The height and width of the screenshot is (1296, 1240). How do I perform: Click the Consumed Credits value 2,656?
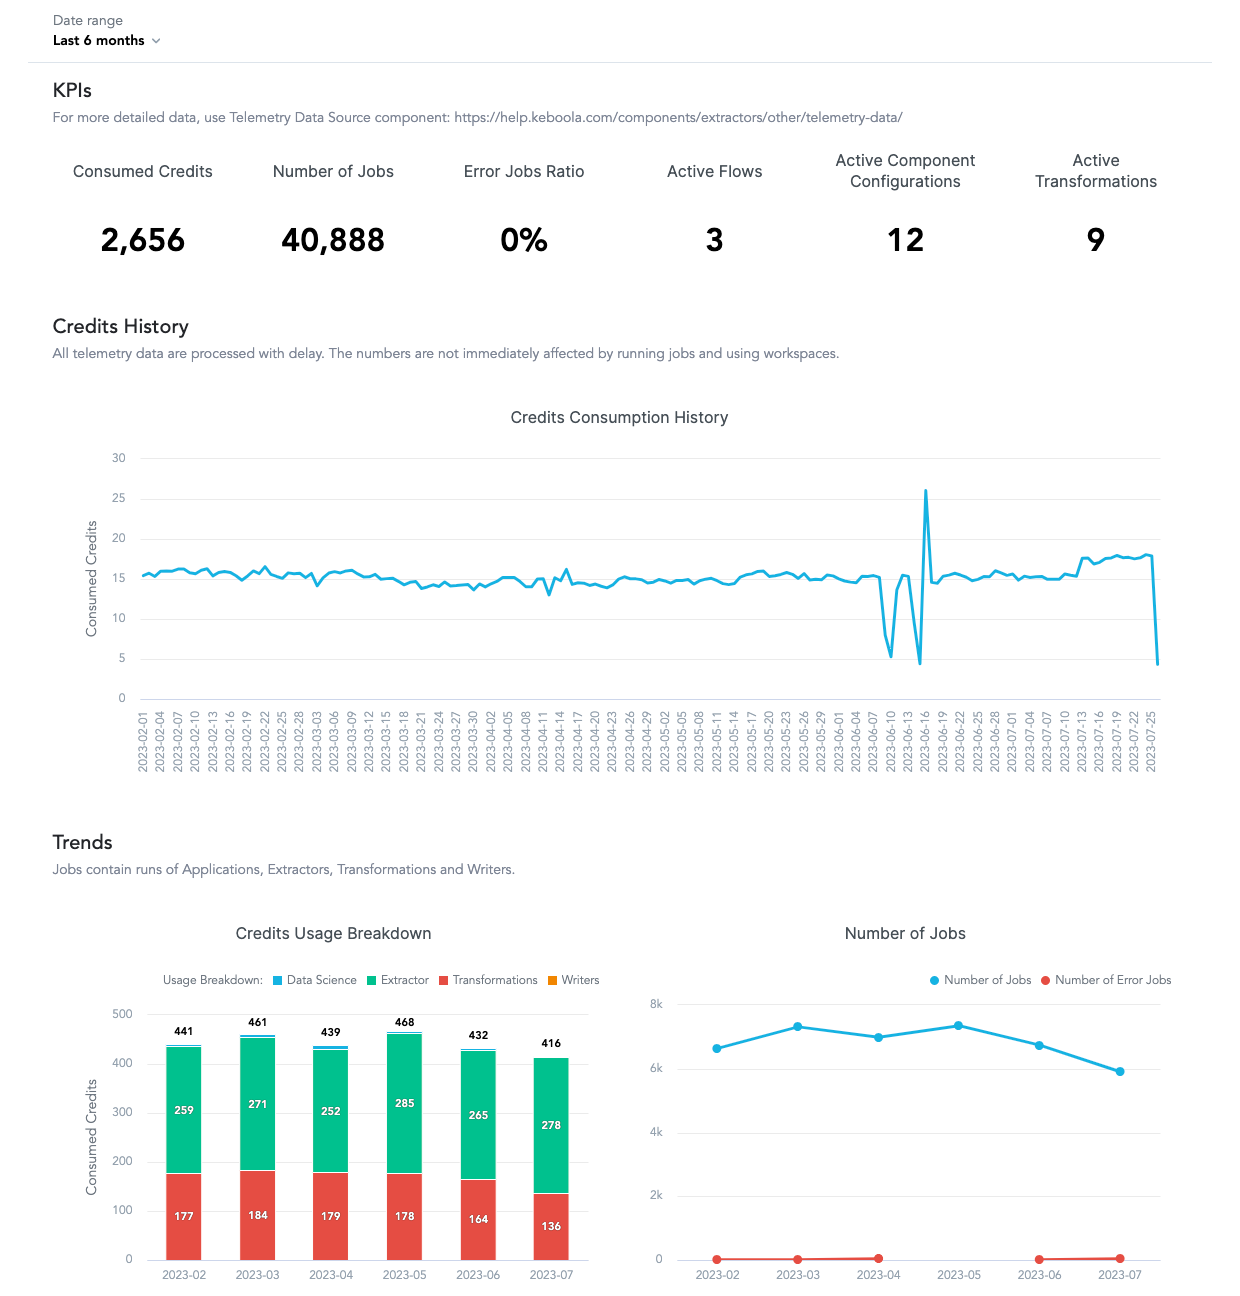(x=143, y=240)
